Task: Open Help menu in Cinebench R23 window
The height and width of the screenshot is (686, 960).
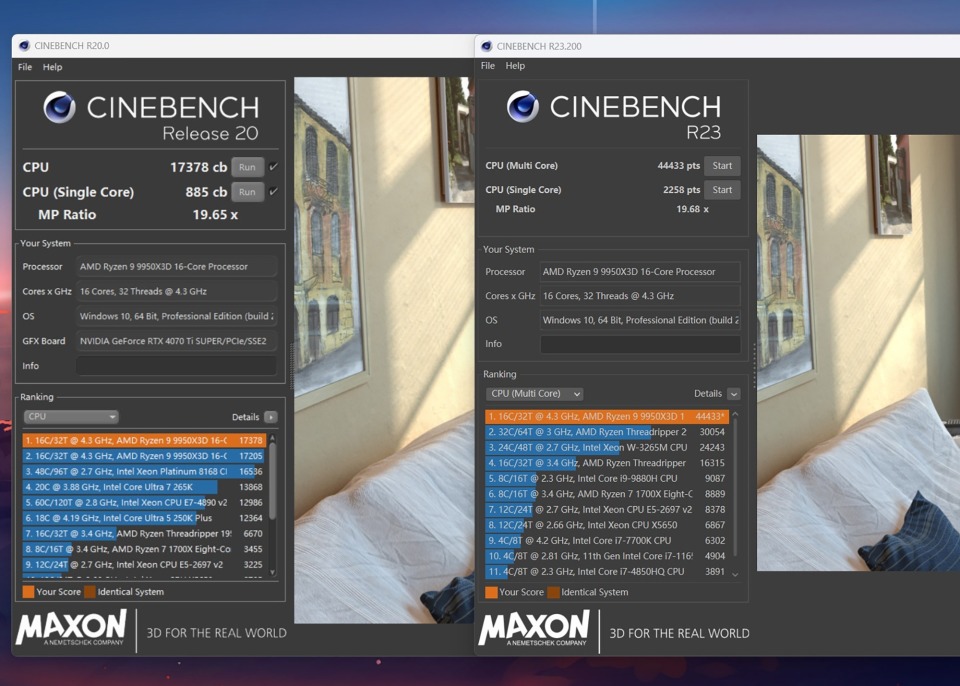Action: tap(515, 66)
